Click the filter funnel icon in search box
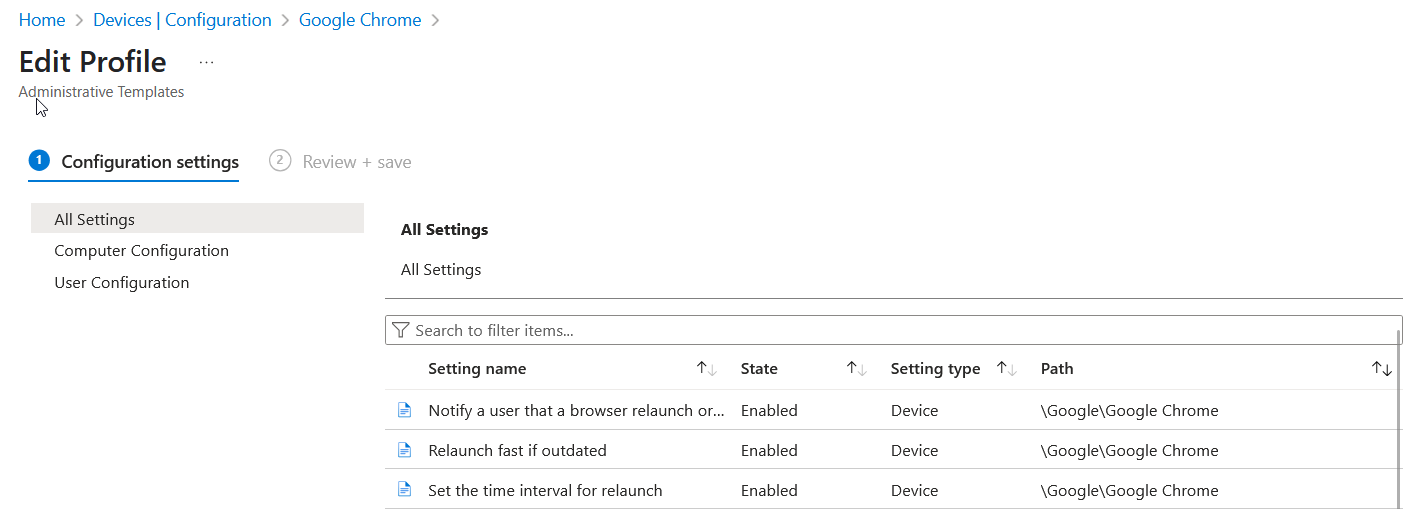Viewport: 1405px width, 509px height. coord(400,330)
